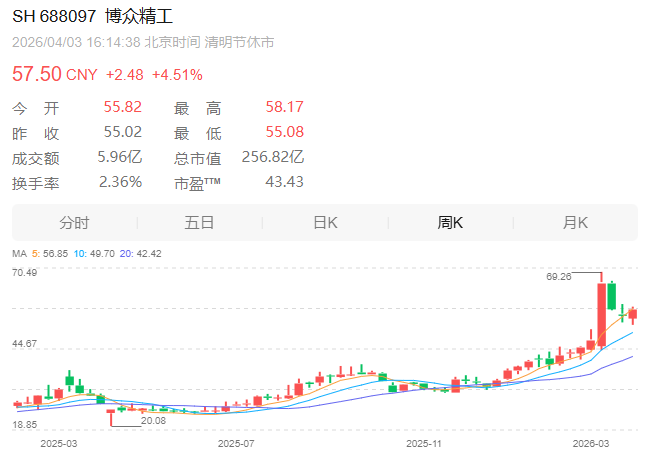
Task: Click the 20.08 low price annotation
Action: (153, 421)
